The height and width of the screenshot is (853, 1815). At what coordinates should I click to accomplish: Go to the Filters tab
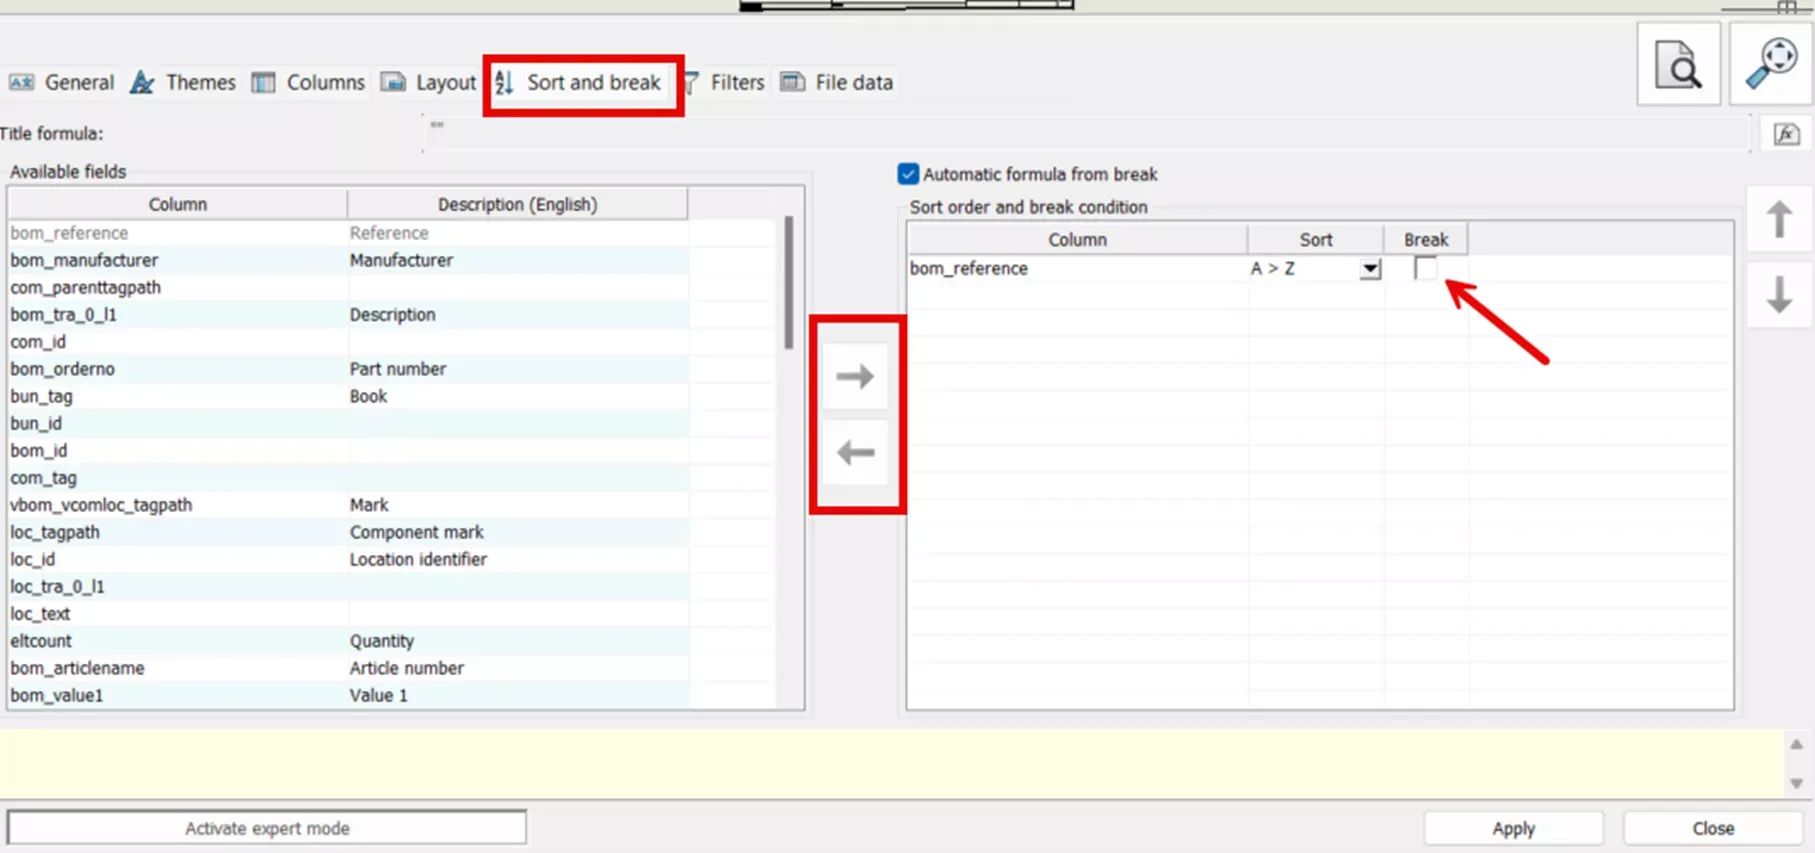pos(723,82)
